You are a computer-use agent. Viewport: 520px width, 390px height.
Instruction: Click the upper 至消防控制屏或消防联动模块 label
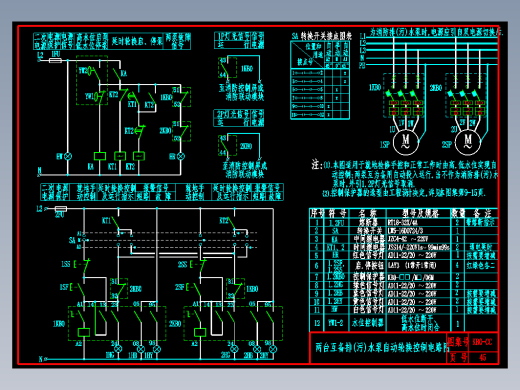241,92
